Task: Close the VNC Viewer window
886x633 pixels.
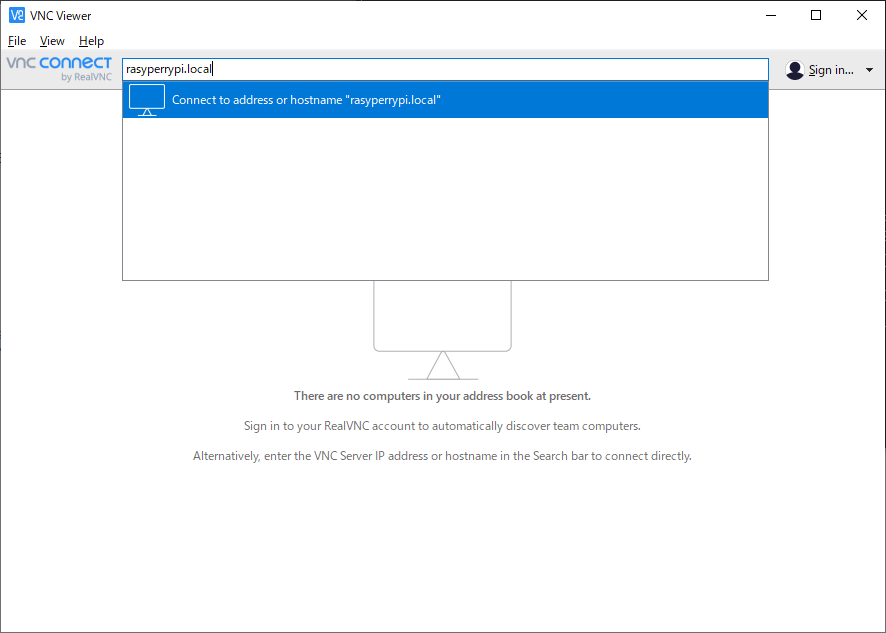Action: pos(862,15)
